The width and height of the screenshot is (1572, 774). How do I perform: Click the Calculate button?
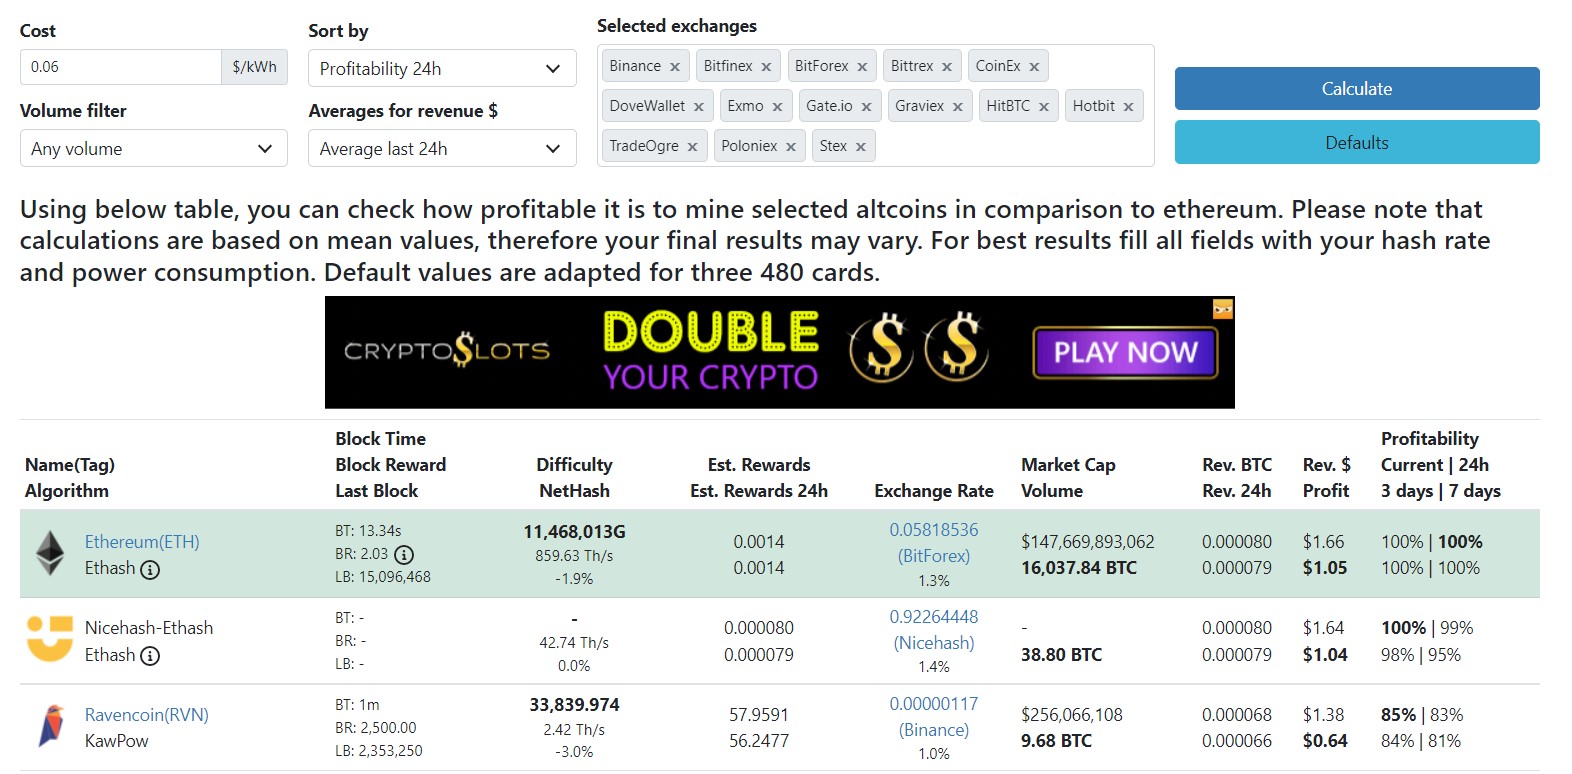coord(1357,88)
